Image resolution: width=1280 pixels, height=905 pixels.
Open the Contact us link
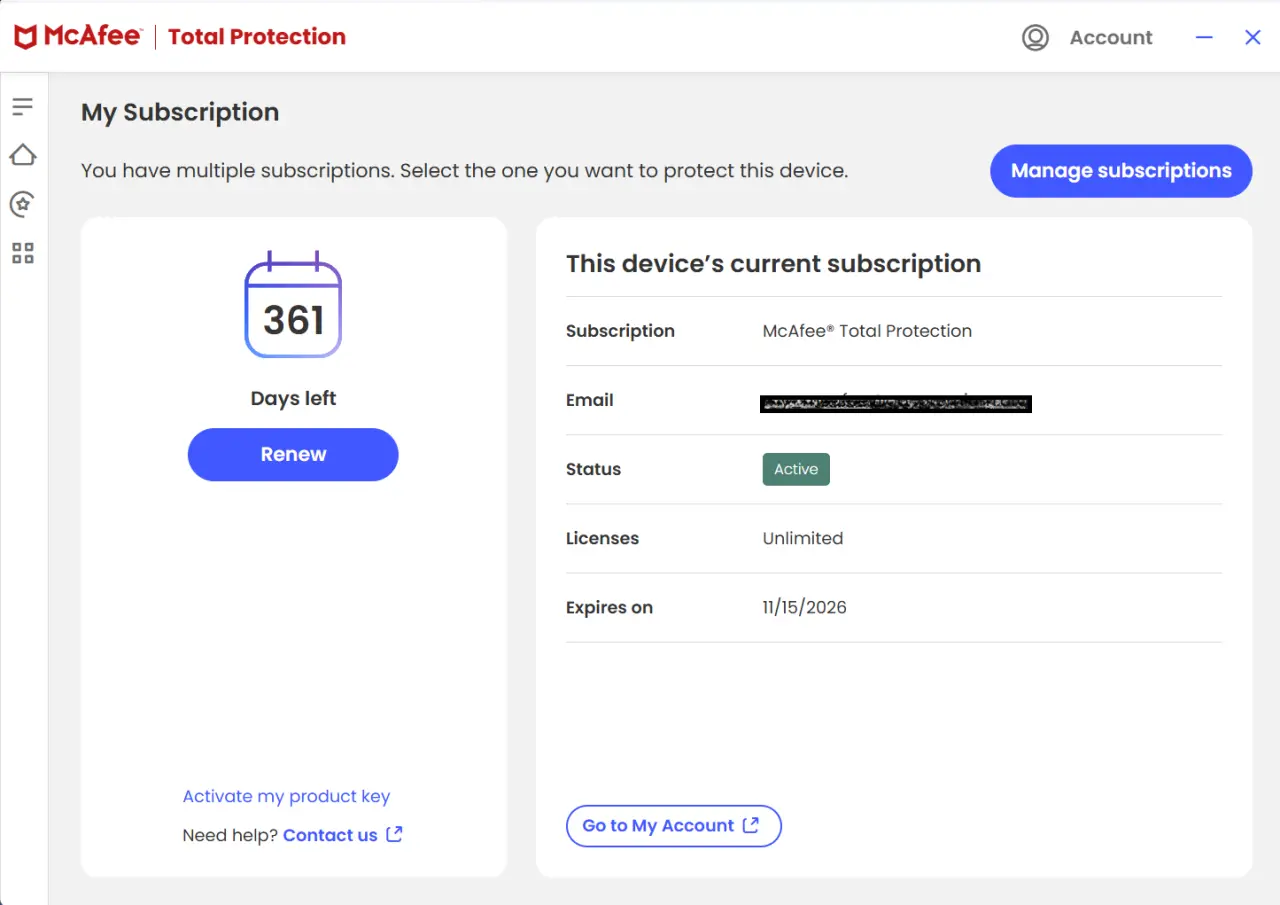[330, 835]
